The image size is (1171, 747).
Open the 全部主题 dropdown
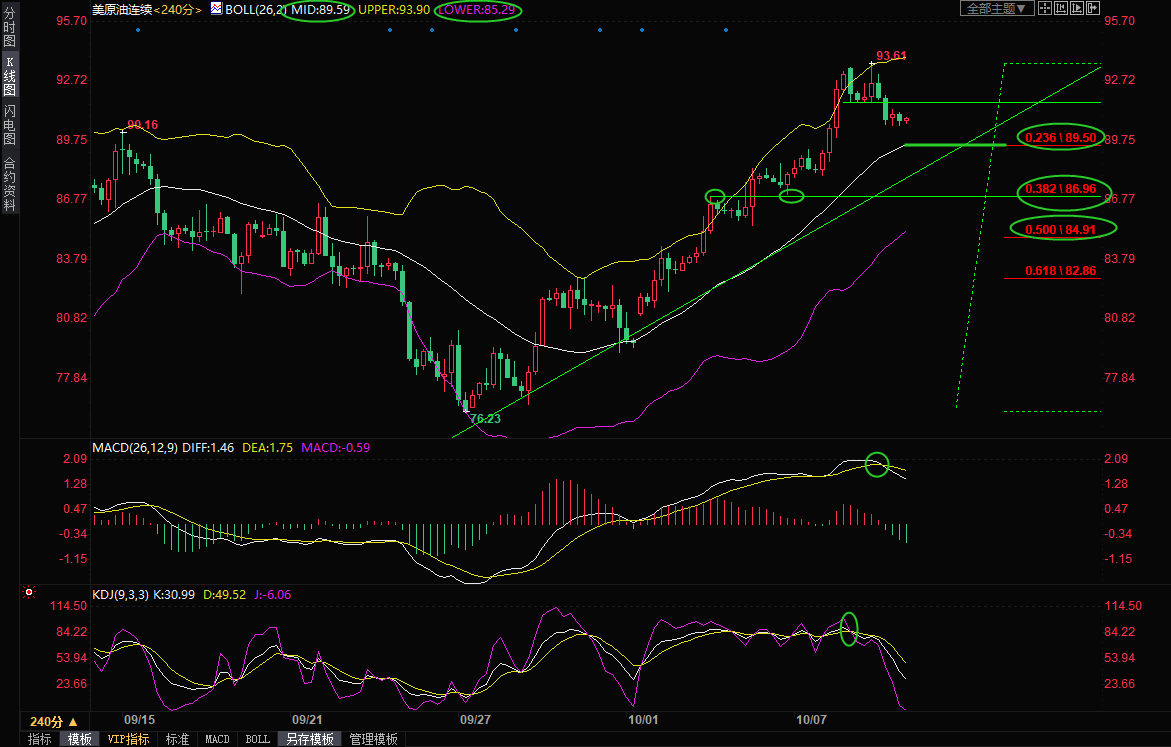[x=995, y=8]
